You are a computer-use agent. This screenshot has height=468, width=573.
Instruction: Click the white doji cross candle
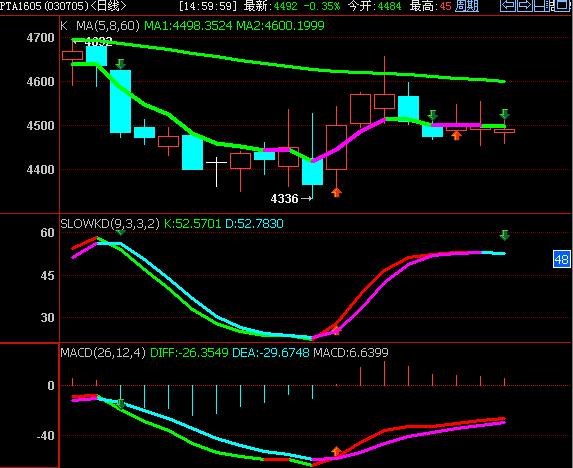click(x=216, y=172)
